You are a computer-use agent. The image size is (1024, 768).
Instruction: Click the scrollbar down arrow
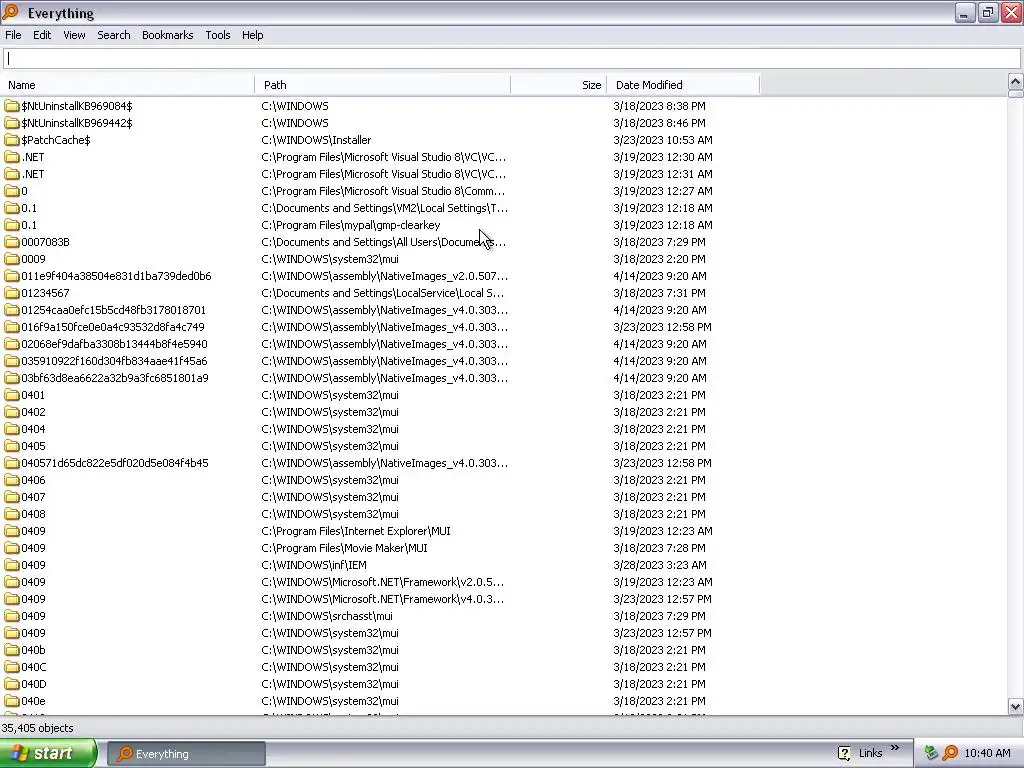click(1015, 706)
